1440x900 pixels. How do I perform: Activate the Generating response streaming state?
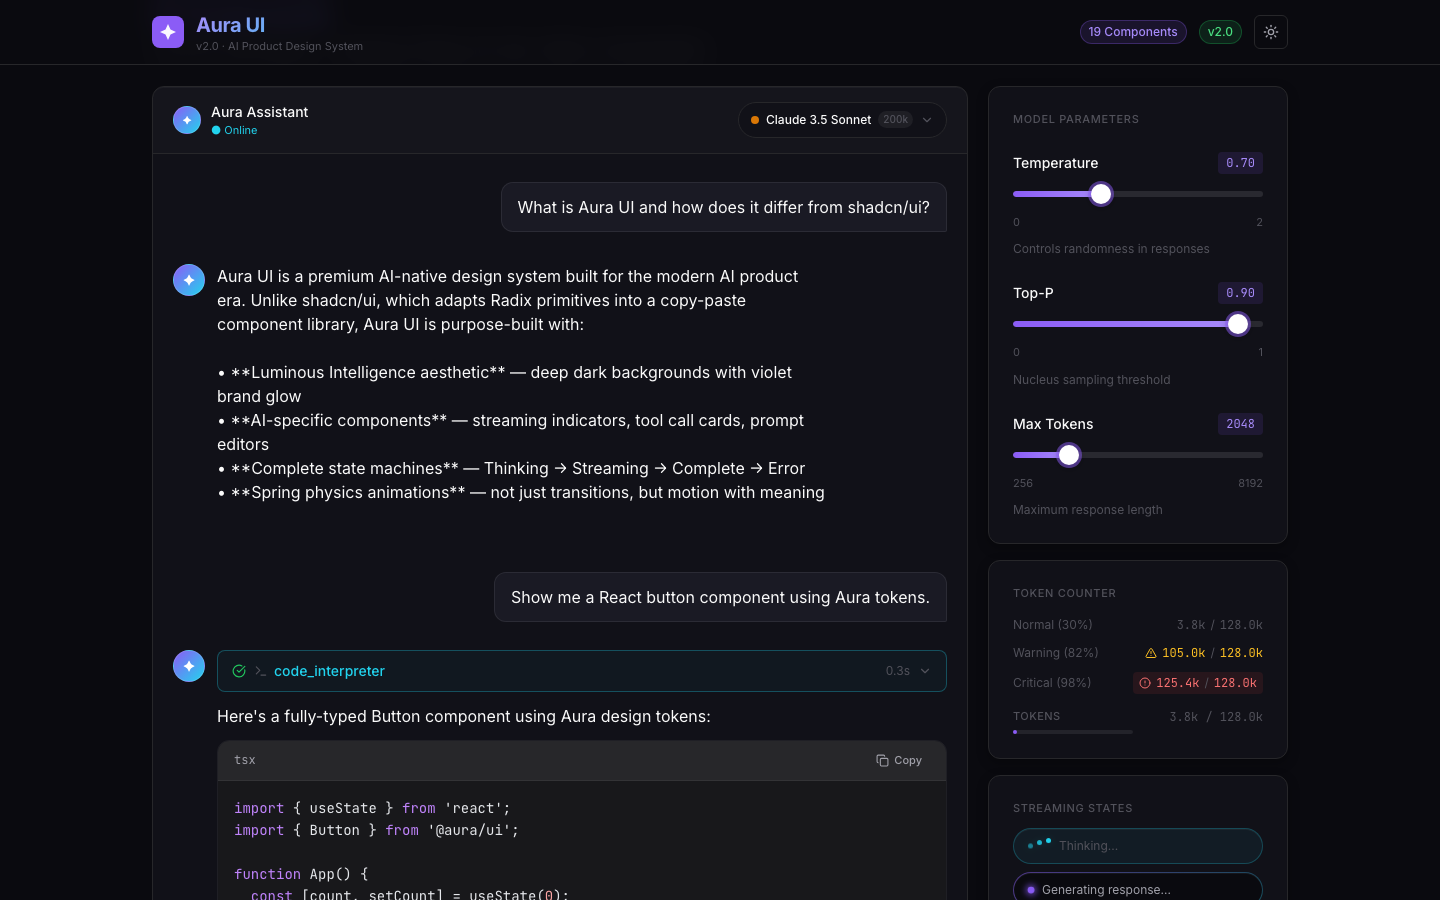(x=1137, y=890)
